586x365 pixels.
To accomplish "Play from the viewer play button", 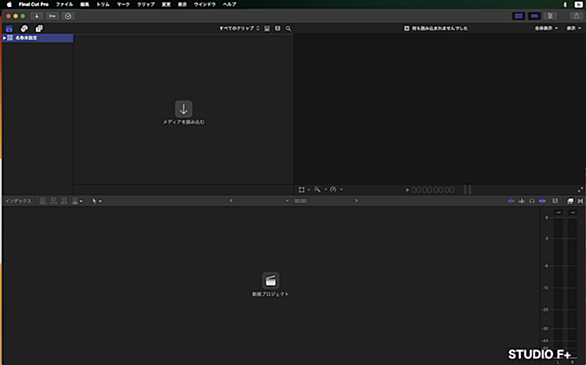I will click(x=407, y=190).
